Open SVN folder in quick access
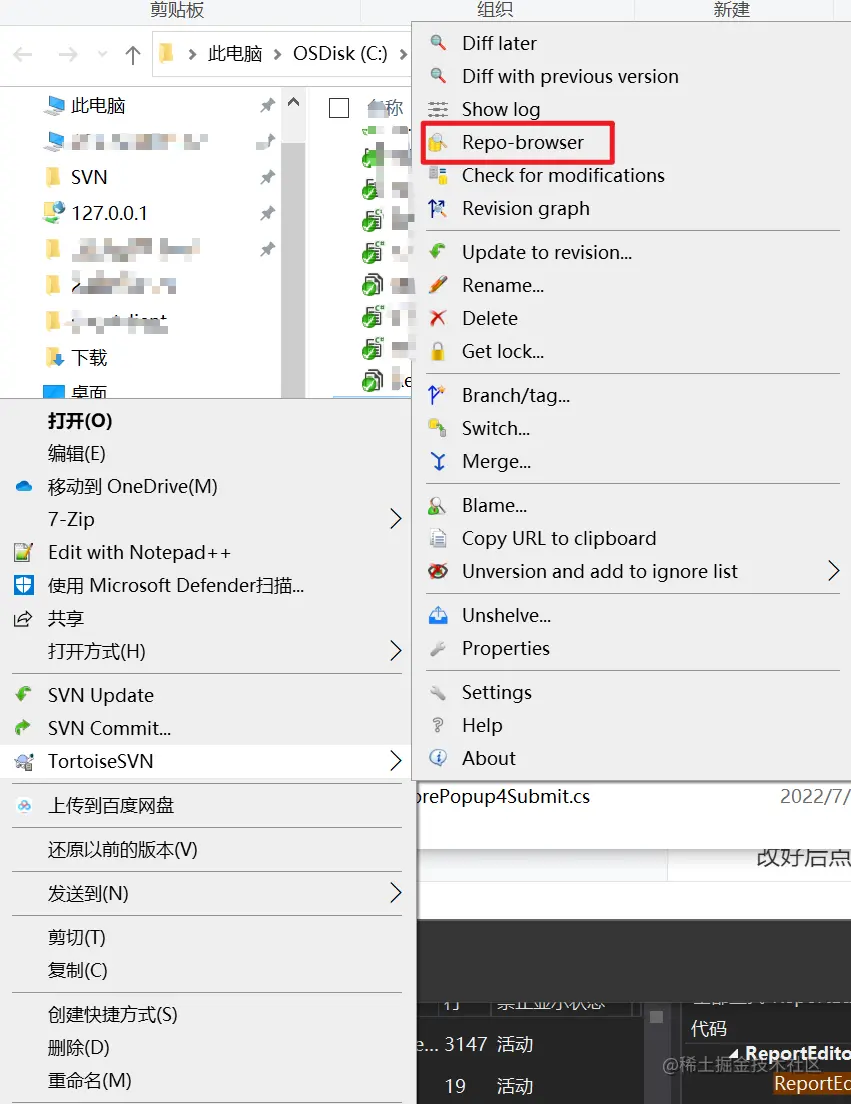Image resolution: width=851 pixels, height=1104 pixels. click(89, 177)
